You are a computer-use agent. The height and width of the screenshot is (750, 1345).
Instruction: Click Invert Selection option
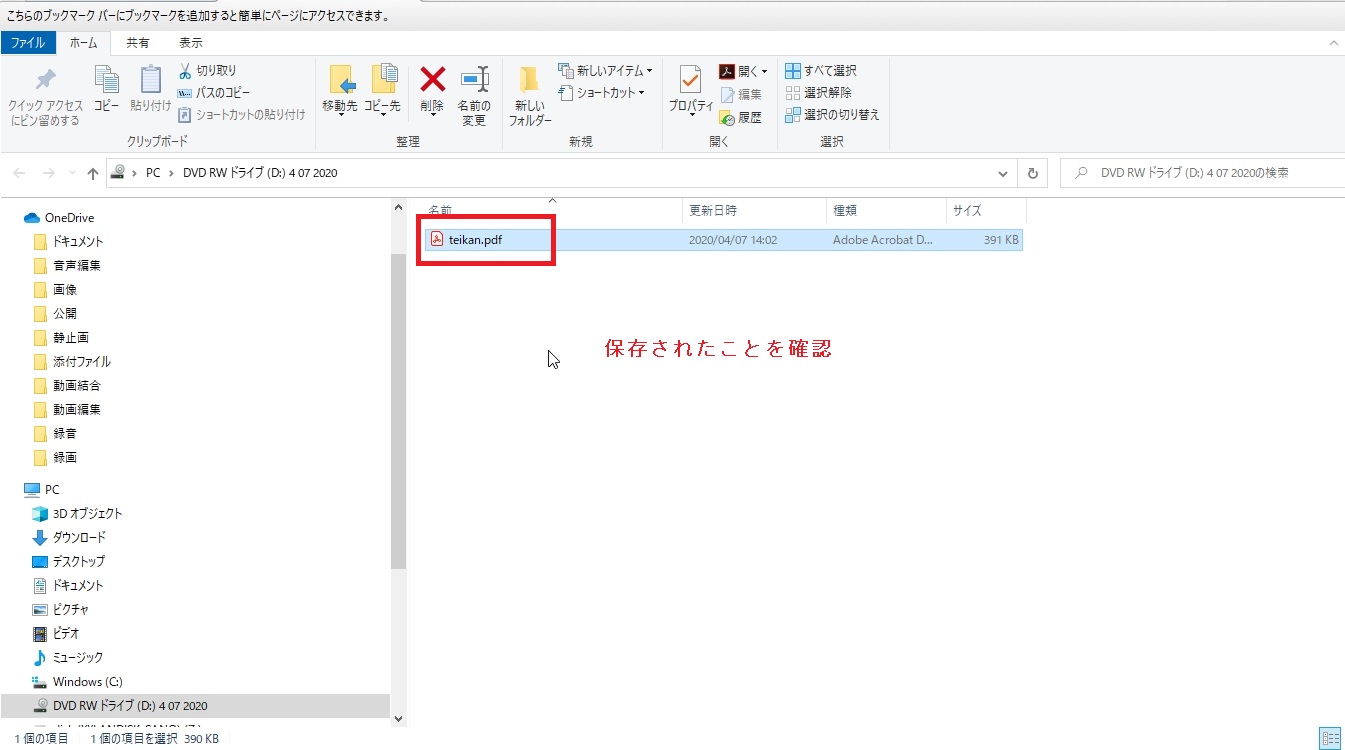click(832, 115)
